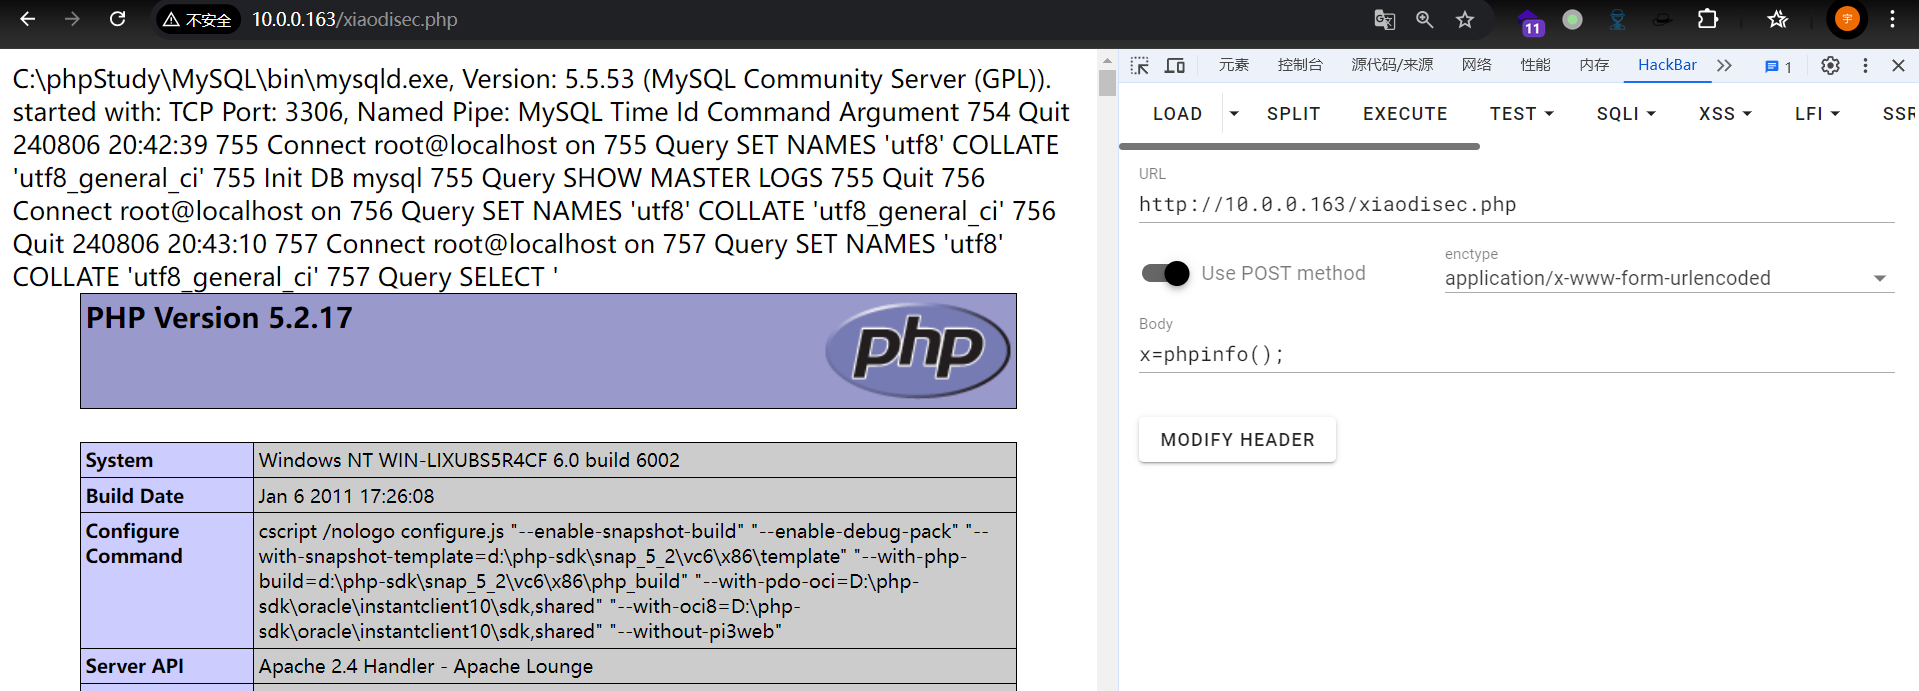Image resolution: width=1919 pixels, height=691 pixels.
Task: Bookmark this page with the star icon
Action: click(x=1465, y=19)
